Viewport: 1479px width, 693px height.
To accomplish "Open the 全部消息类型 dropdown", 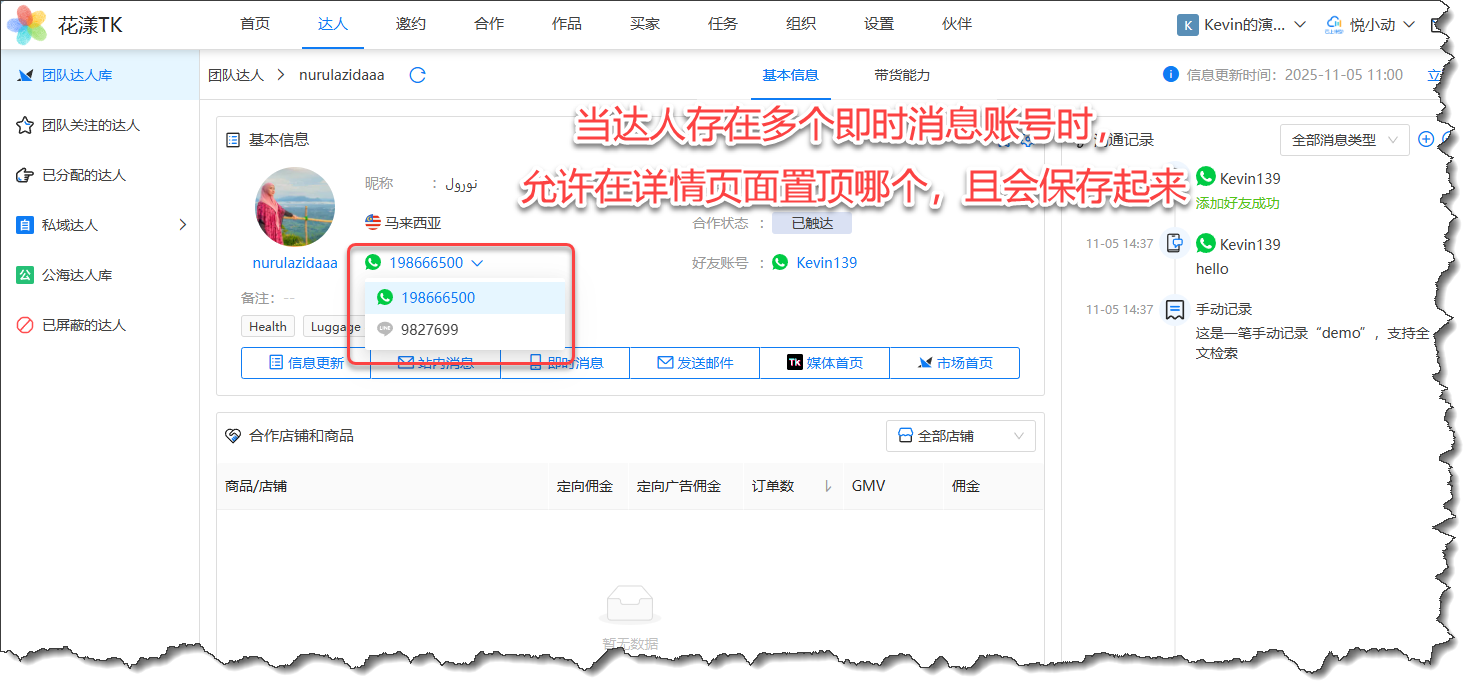I will [x=1344, y=140].
